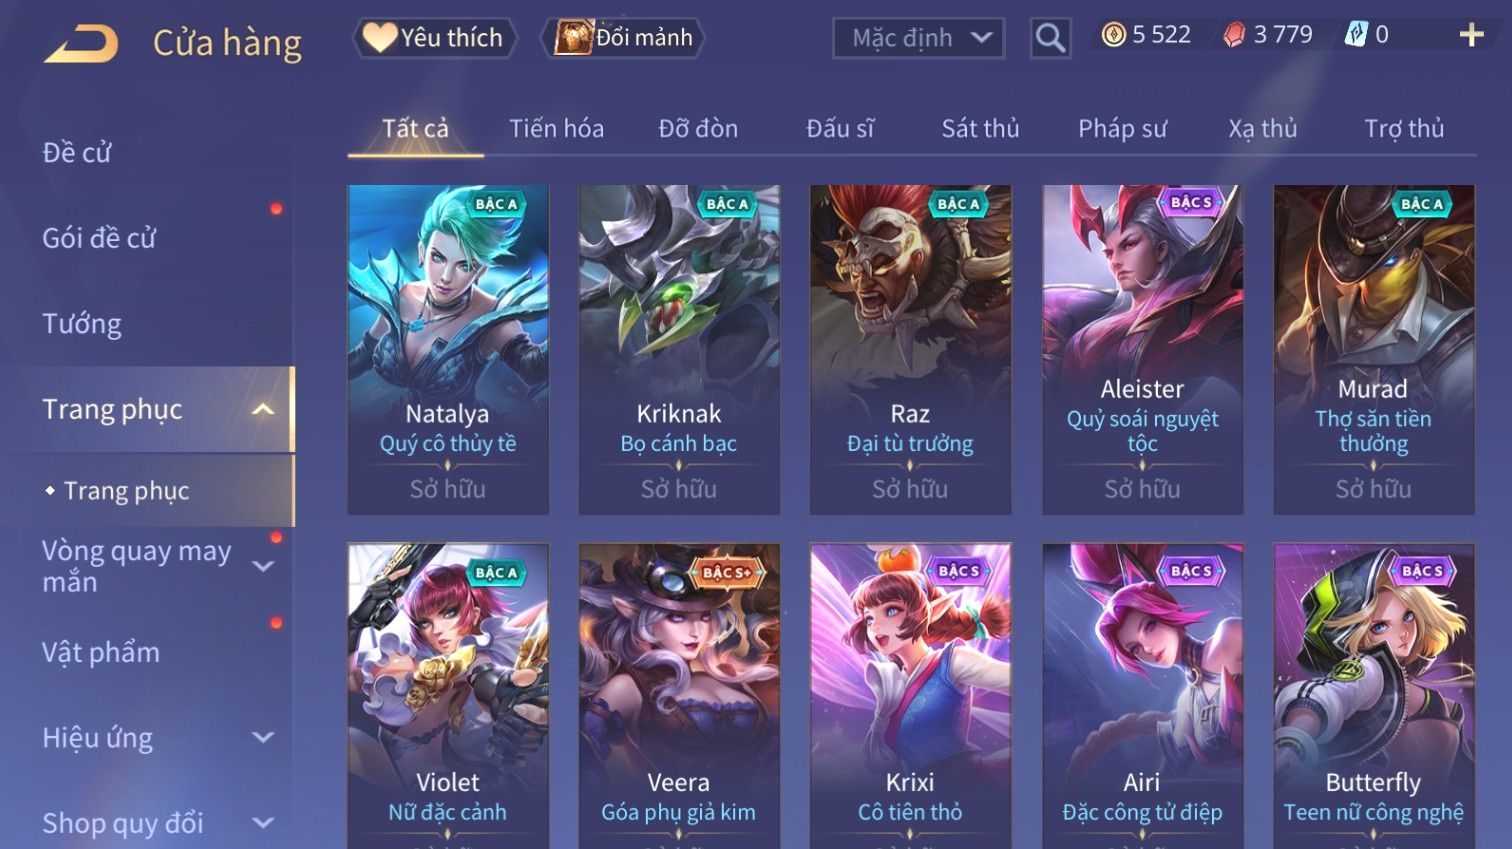Click the blue voucher currency icon
The width and height of the screenshot is (1512, 849).
coord(1355,35)
